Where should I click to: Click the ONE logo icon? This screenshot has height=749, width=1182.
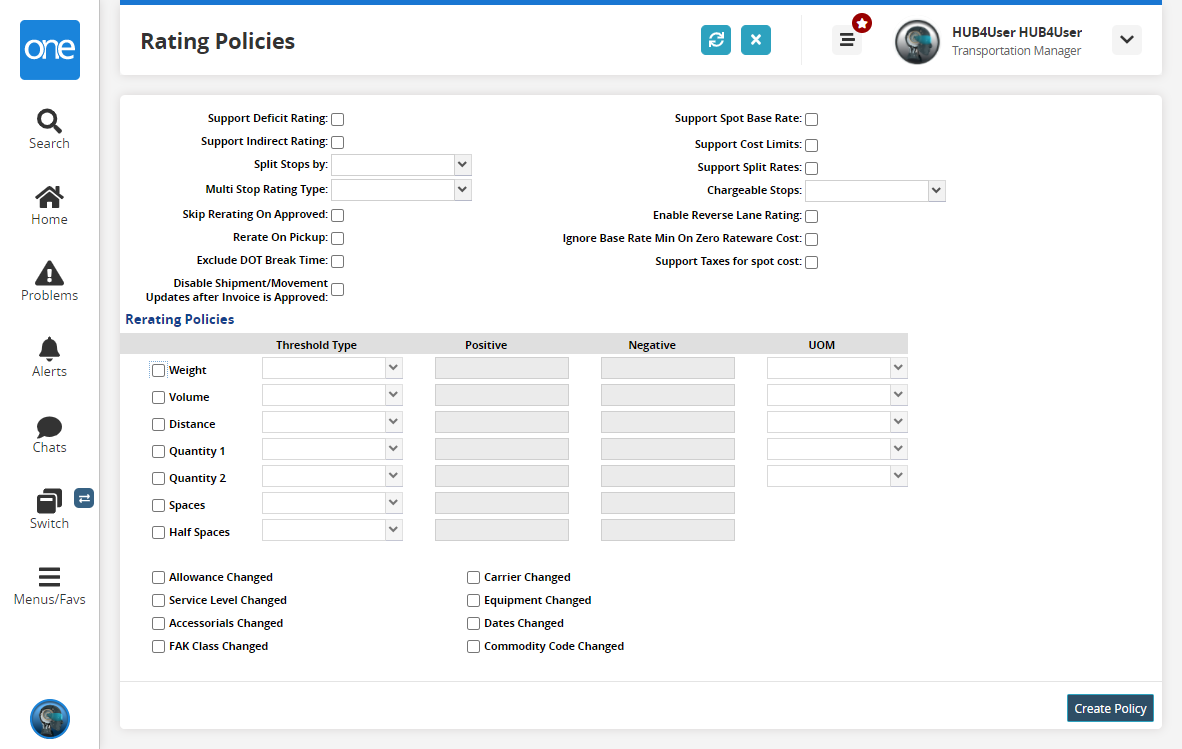[49, 50]
